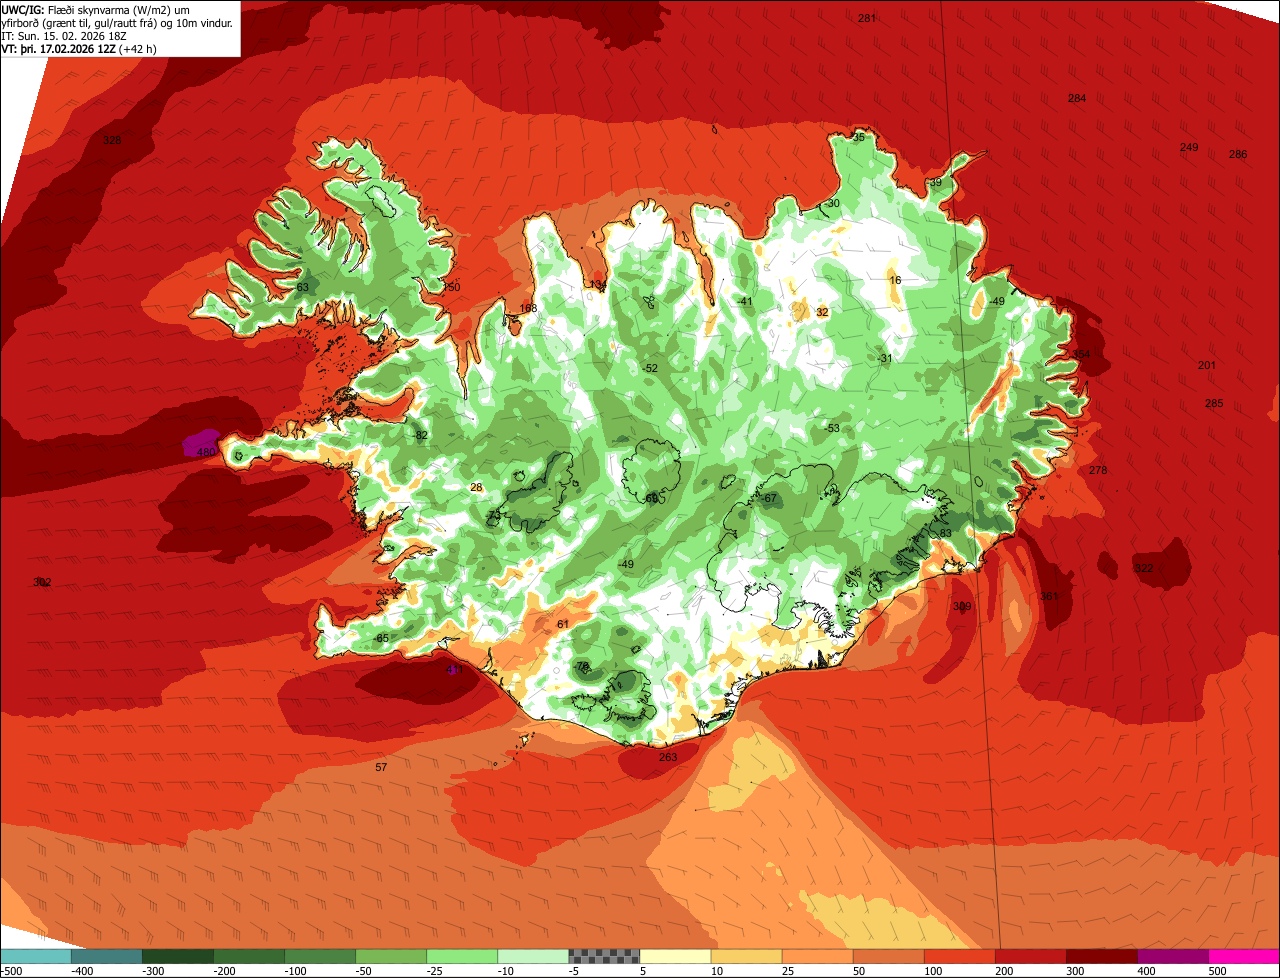
Task: Click the '322' value in the dark patch
Action: coord(1143,567)
